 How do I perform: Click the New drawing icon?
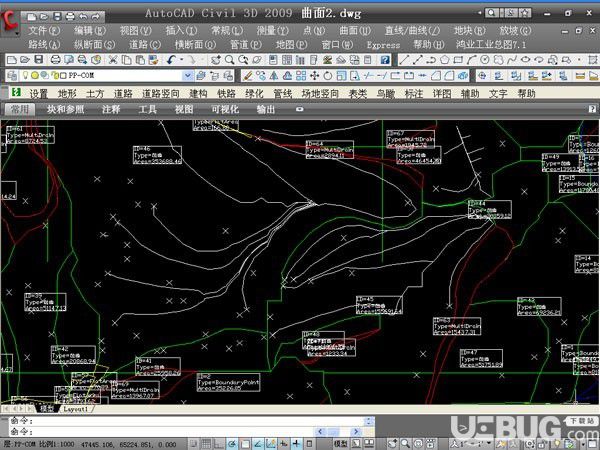(12, 60)
